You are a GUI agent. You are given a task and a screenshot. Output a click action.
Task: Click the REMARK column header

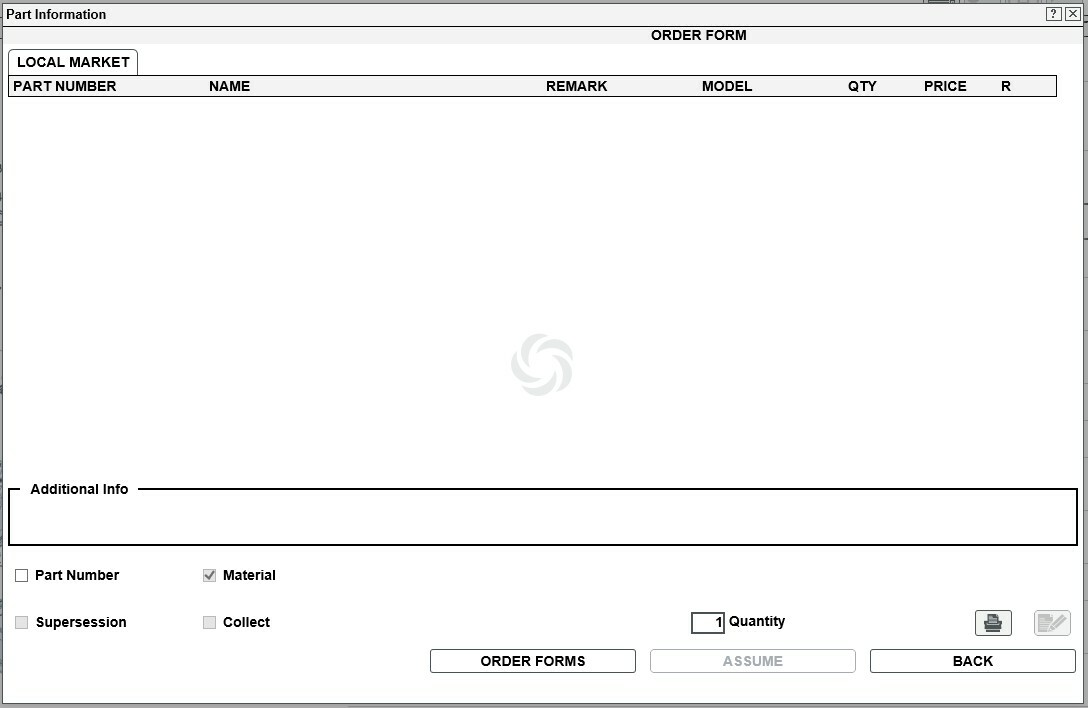[x=577, y=86]
